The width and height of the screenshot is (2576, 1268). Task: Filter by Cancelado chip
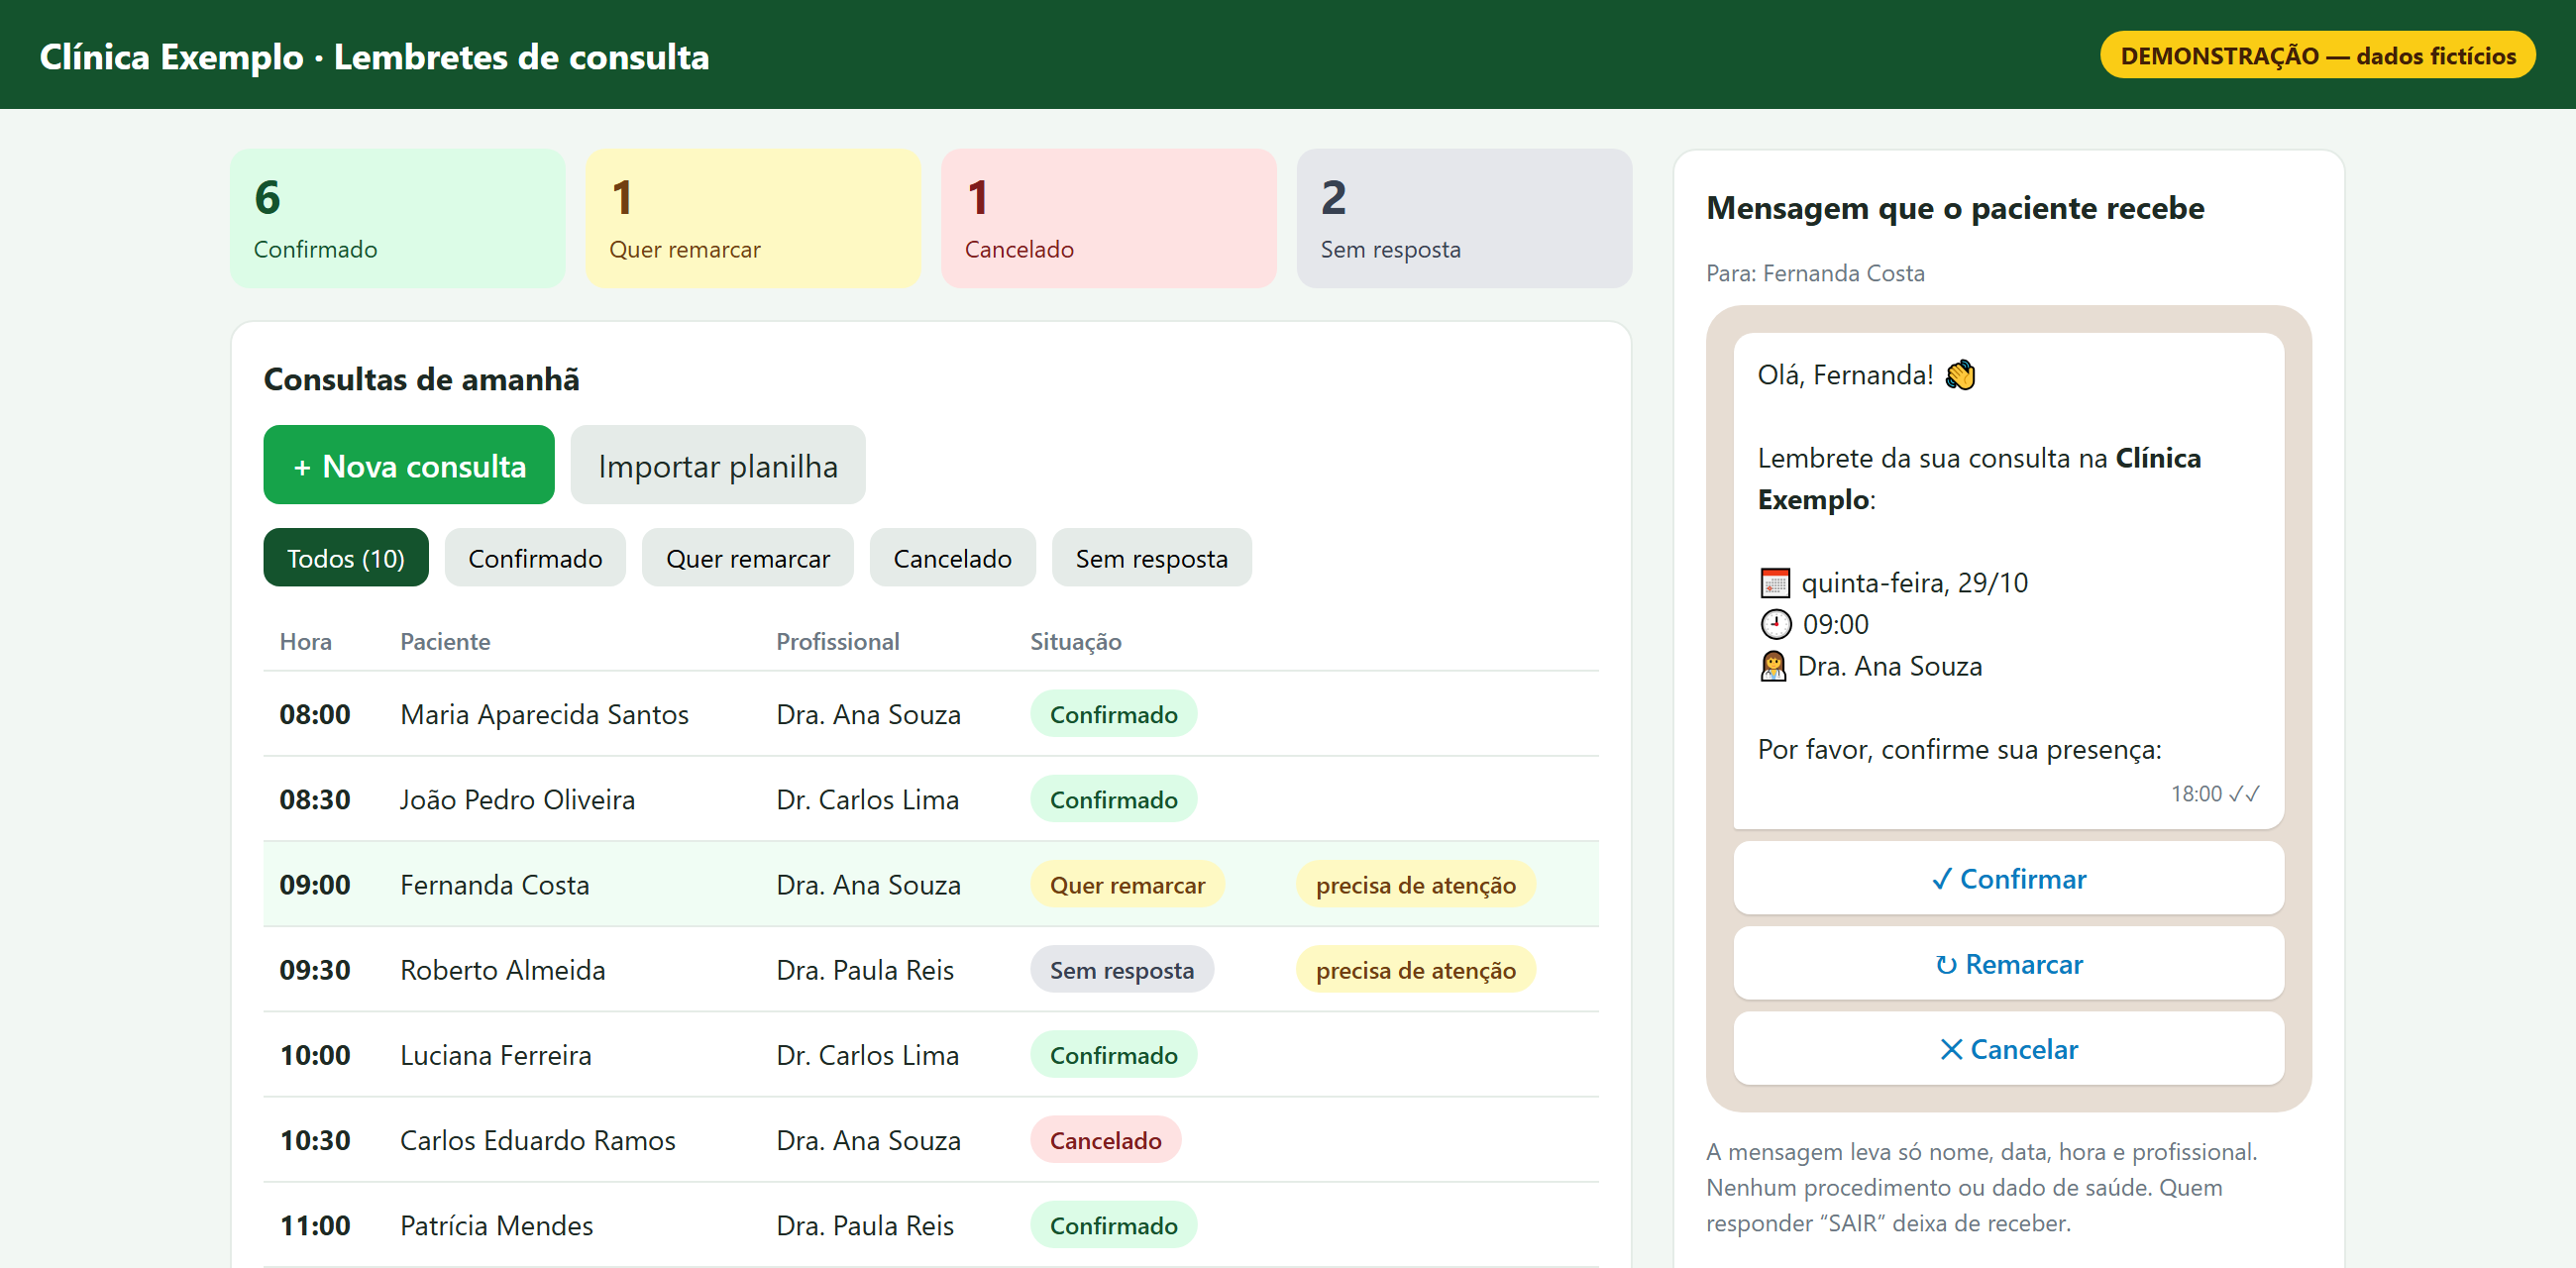[952, 557]
